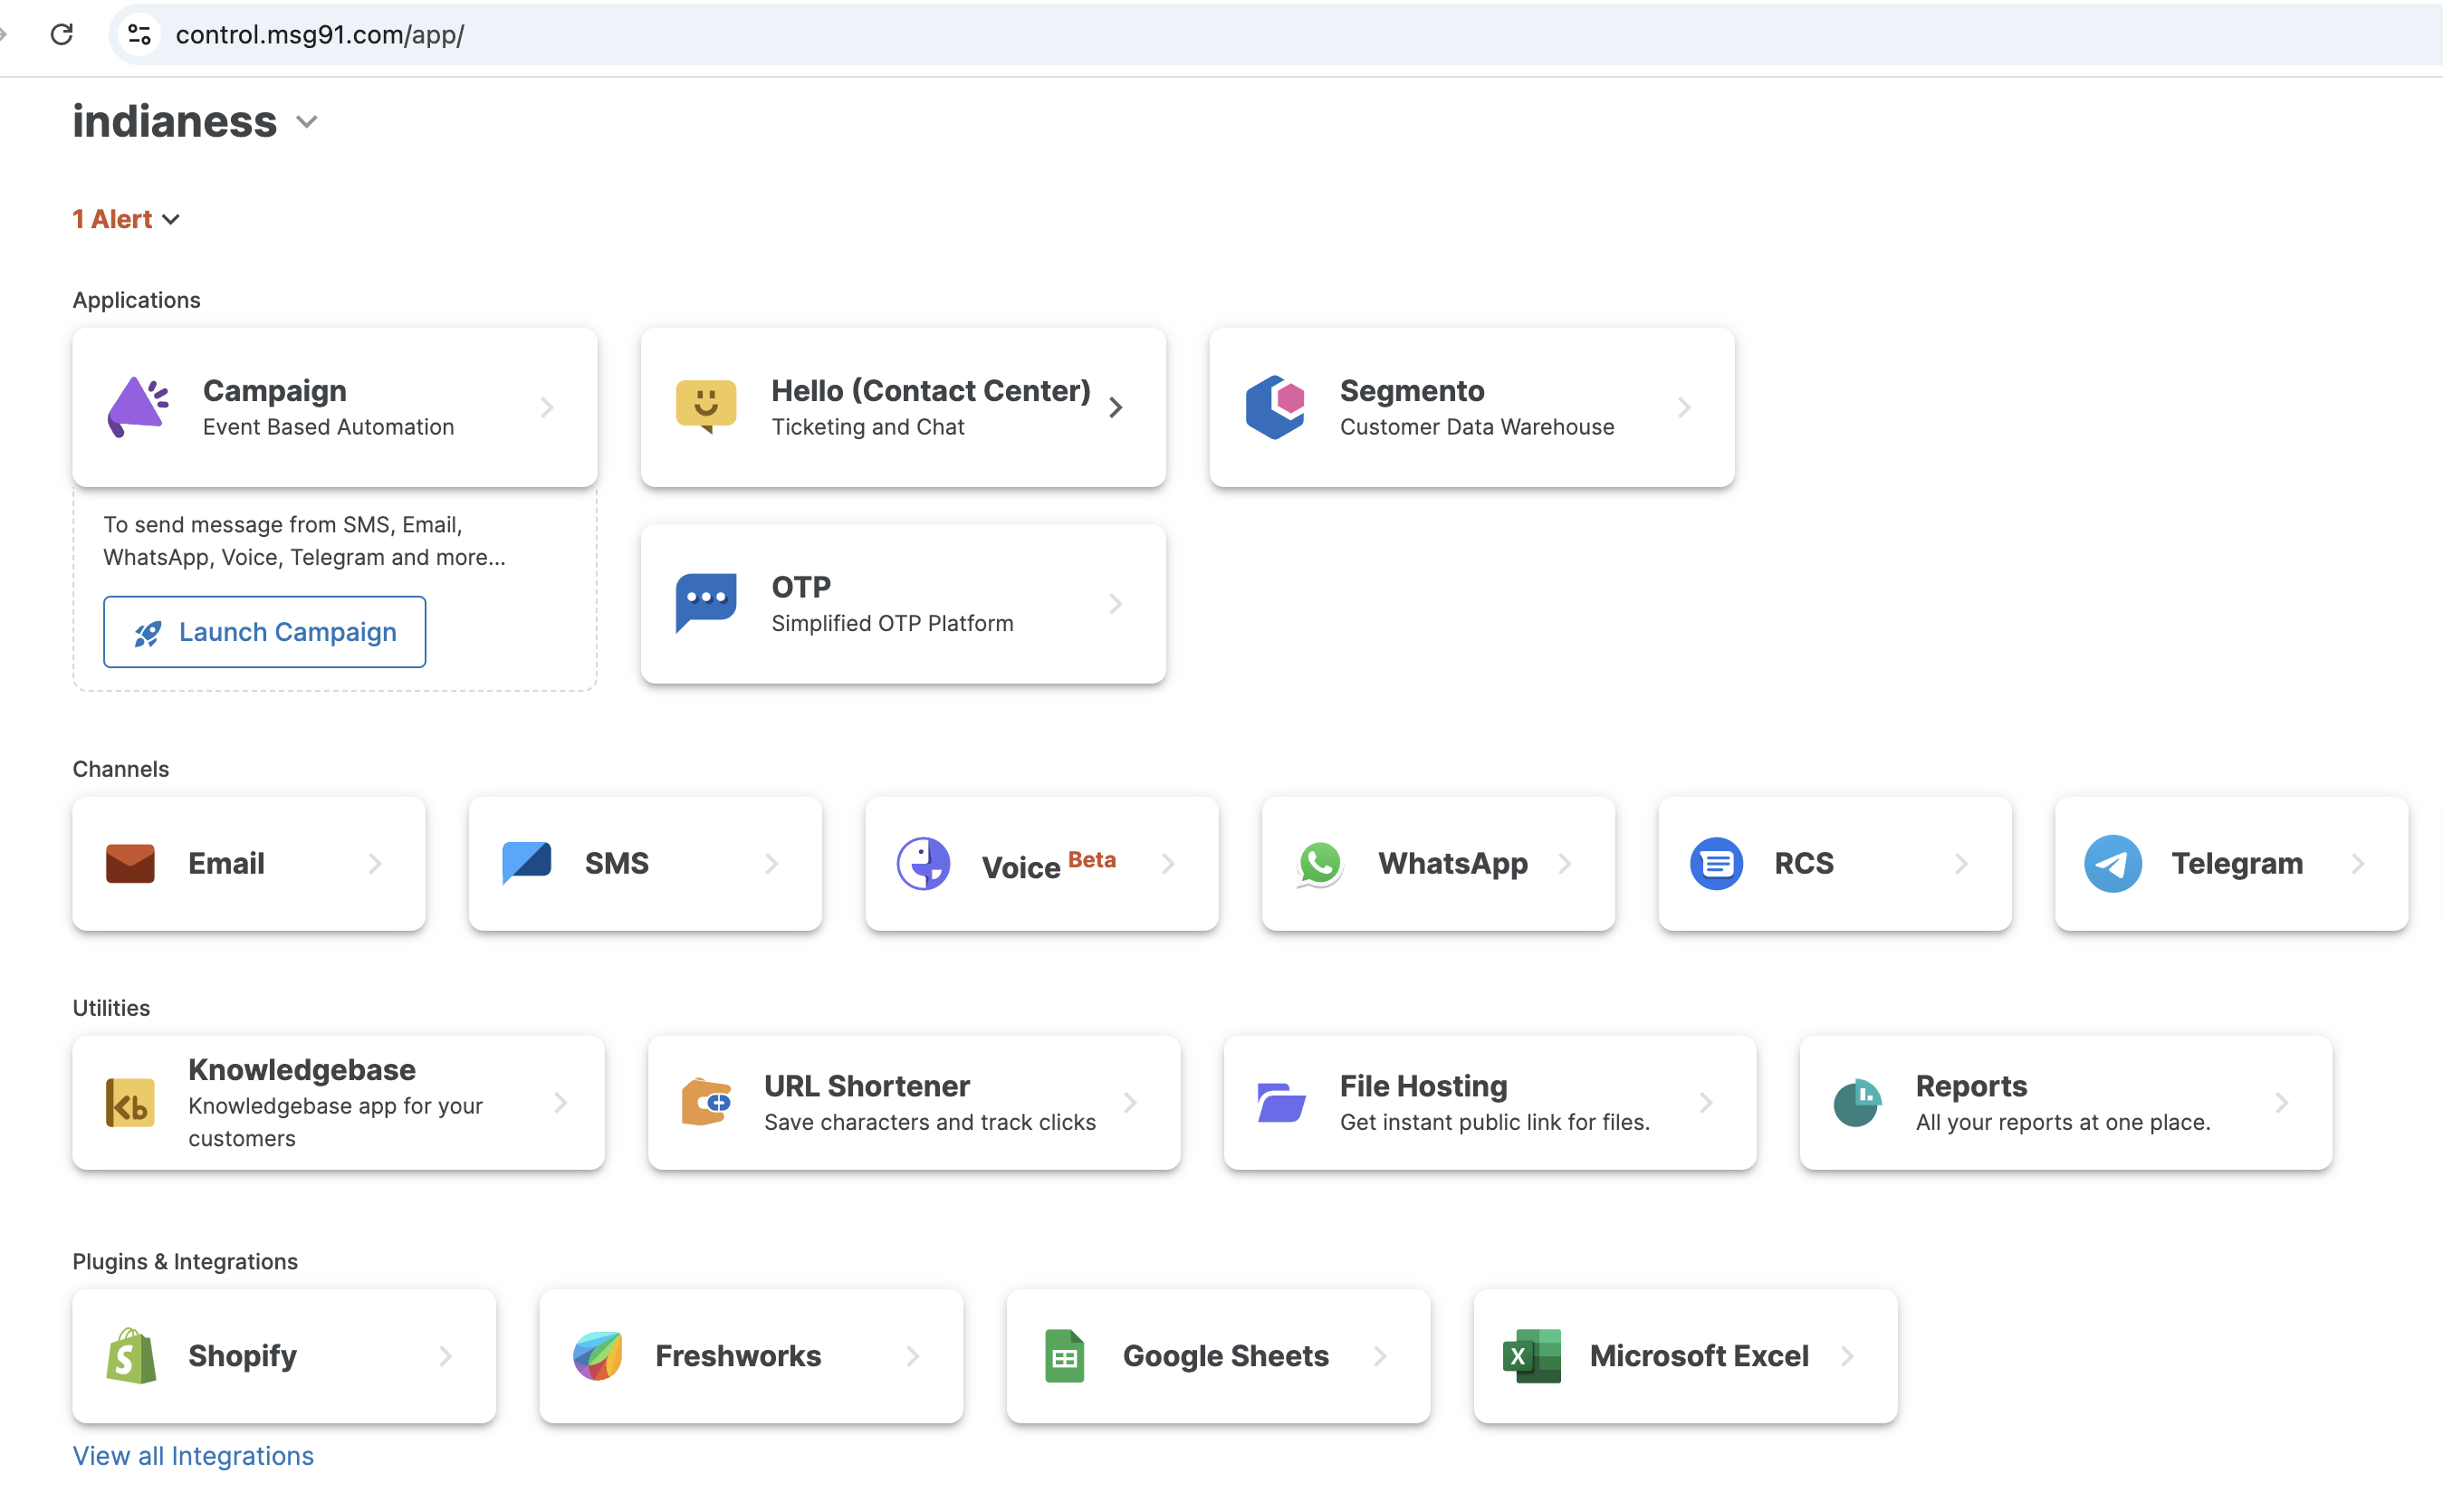Click the Email envelope icon
Viewport: 2443px width, 1512px height.
click(130, 863)
